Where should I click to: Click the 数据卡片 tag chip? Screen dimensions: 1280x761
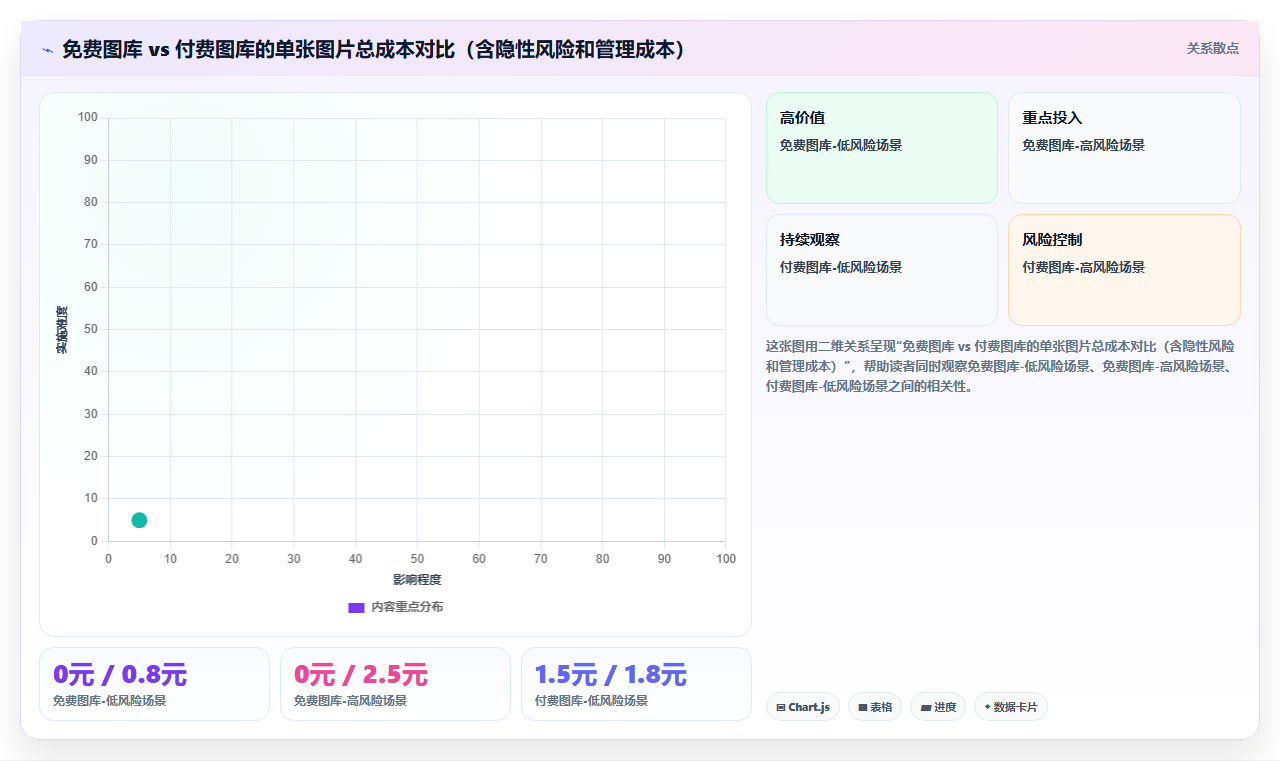pyautogui.click(x=1011, y=707)
